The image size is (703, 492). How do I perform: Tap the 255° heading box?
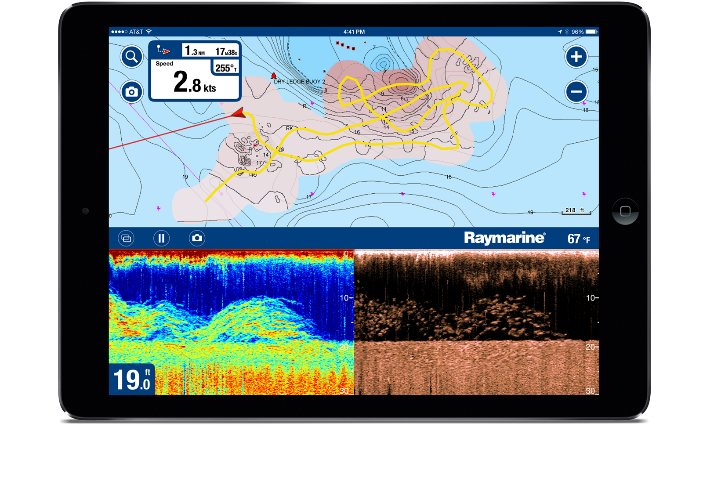pos(225,68)
